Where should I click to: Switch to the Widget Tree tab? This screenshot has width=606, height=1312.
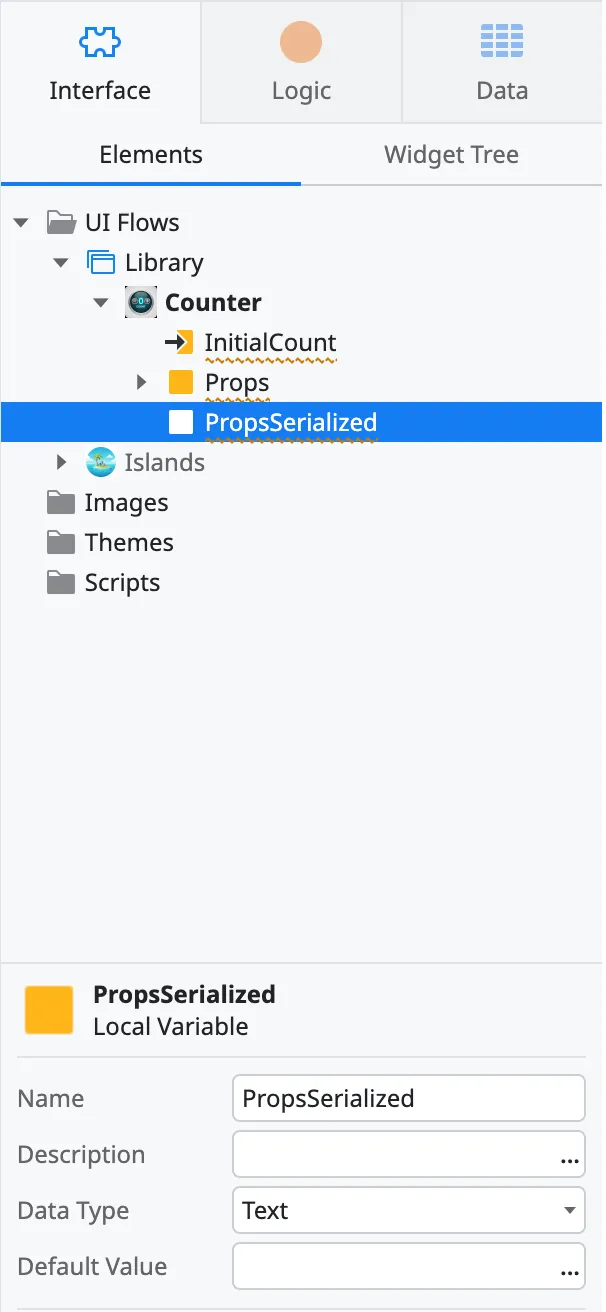pyautogui.click(x=451, y=155)
